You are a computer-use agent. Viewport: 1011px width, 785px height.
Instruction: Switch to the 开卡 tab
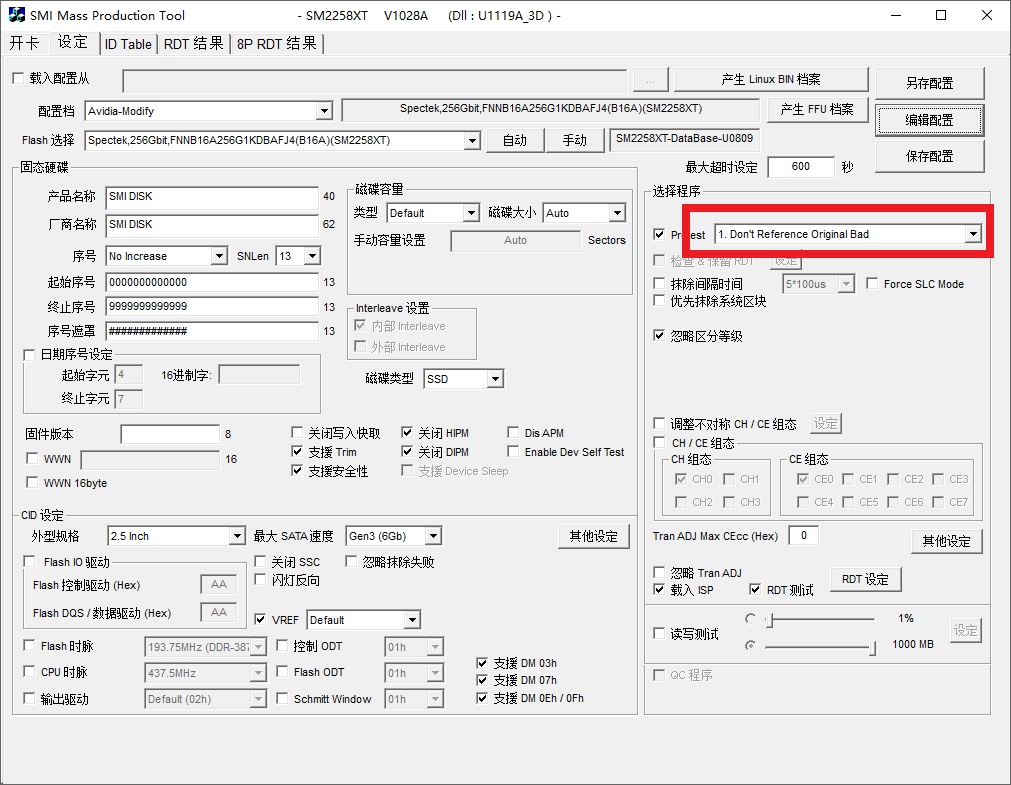coord(25,44)
